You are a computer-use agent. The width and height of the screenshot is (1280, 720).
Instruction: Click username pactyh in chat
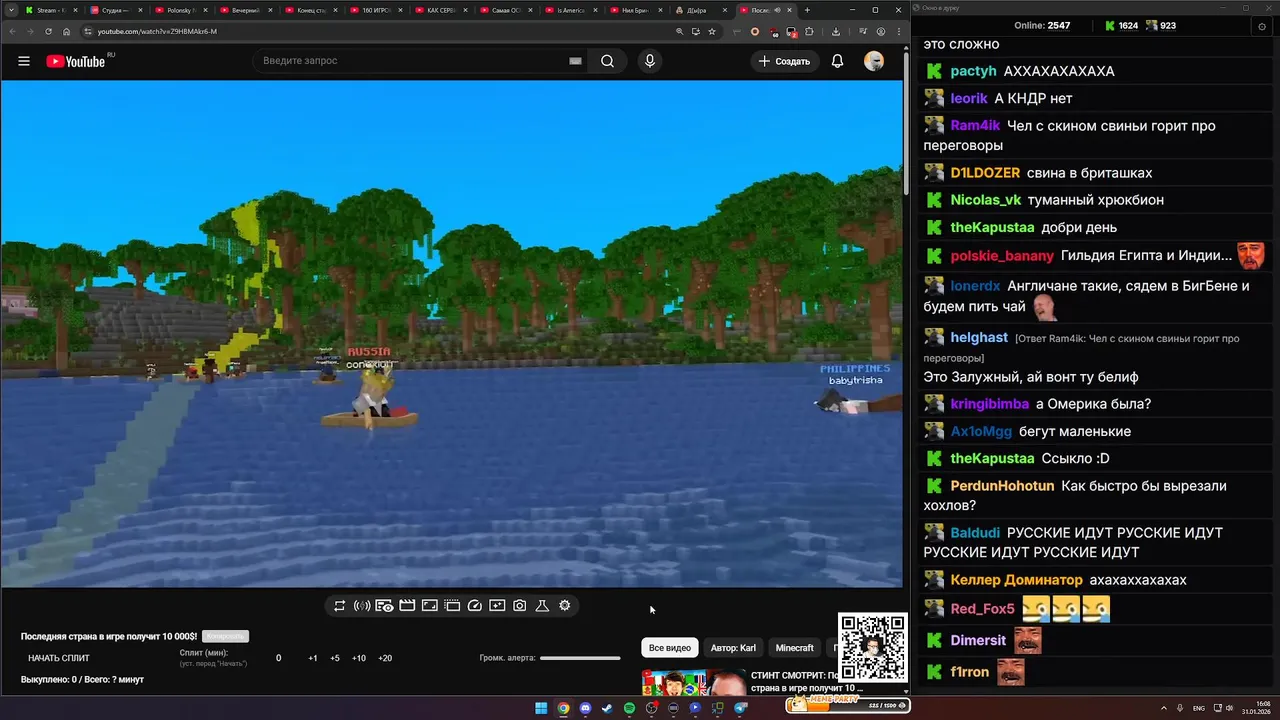click(x=973, y=71)
